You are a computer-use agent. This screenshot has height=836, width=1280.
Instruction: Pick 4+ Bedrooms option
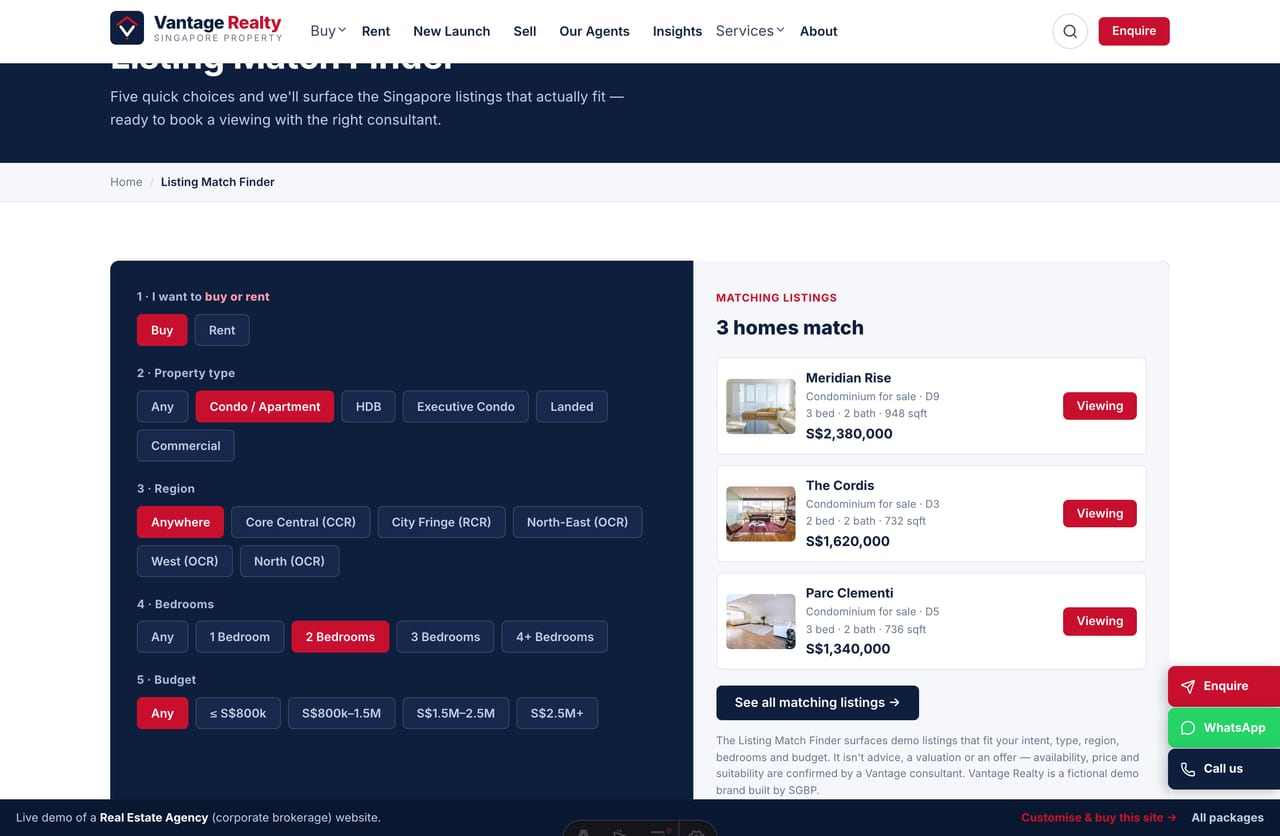(555, 637)
